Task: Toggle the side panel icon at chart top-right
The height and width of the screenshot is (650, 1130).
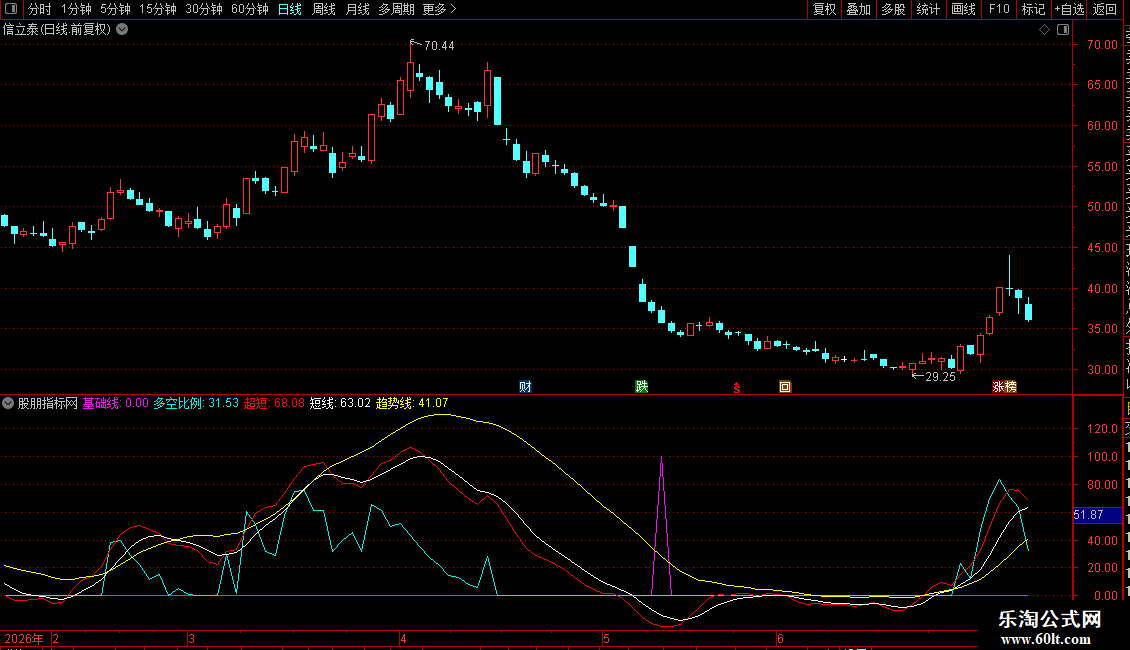Action: 1063,30
